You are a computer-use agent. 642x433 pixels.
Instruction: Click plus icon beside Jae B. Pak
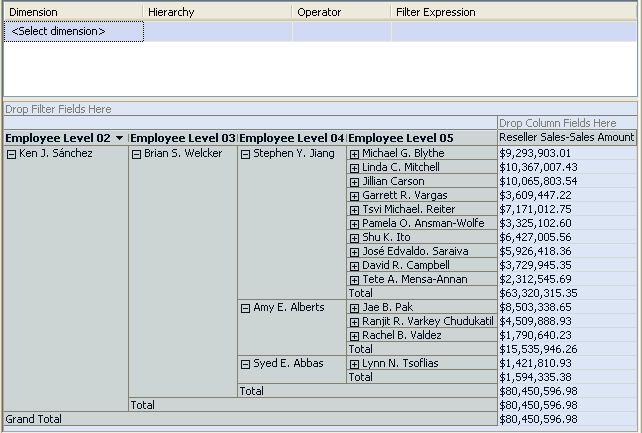coord(355,308)
